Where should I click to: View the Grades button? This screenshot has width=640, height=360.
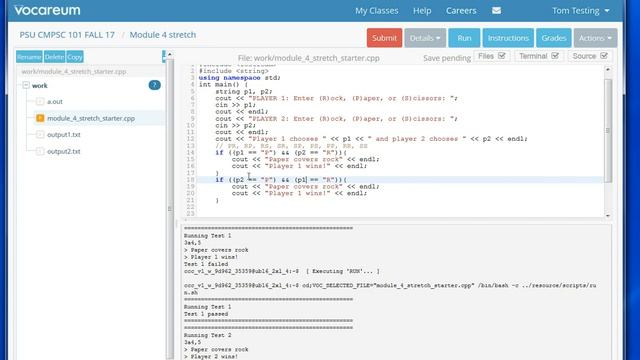(553, 38)
